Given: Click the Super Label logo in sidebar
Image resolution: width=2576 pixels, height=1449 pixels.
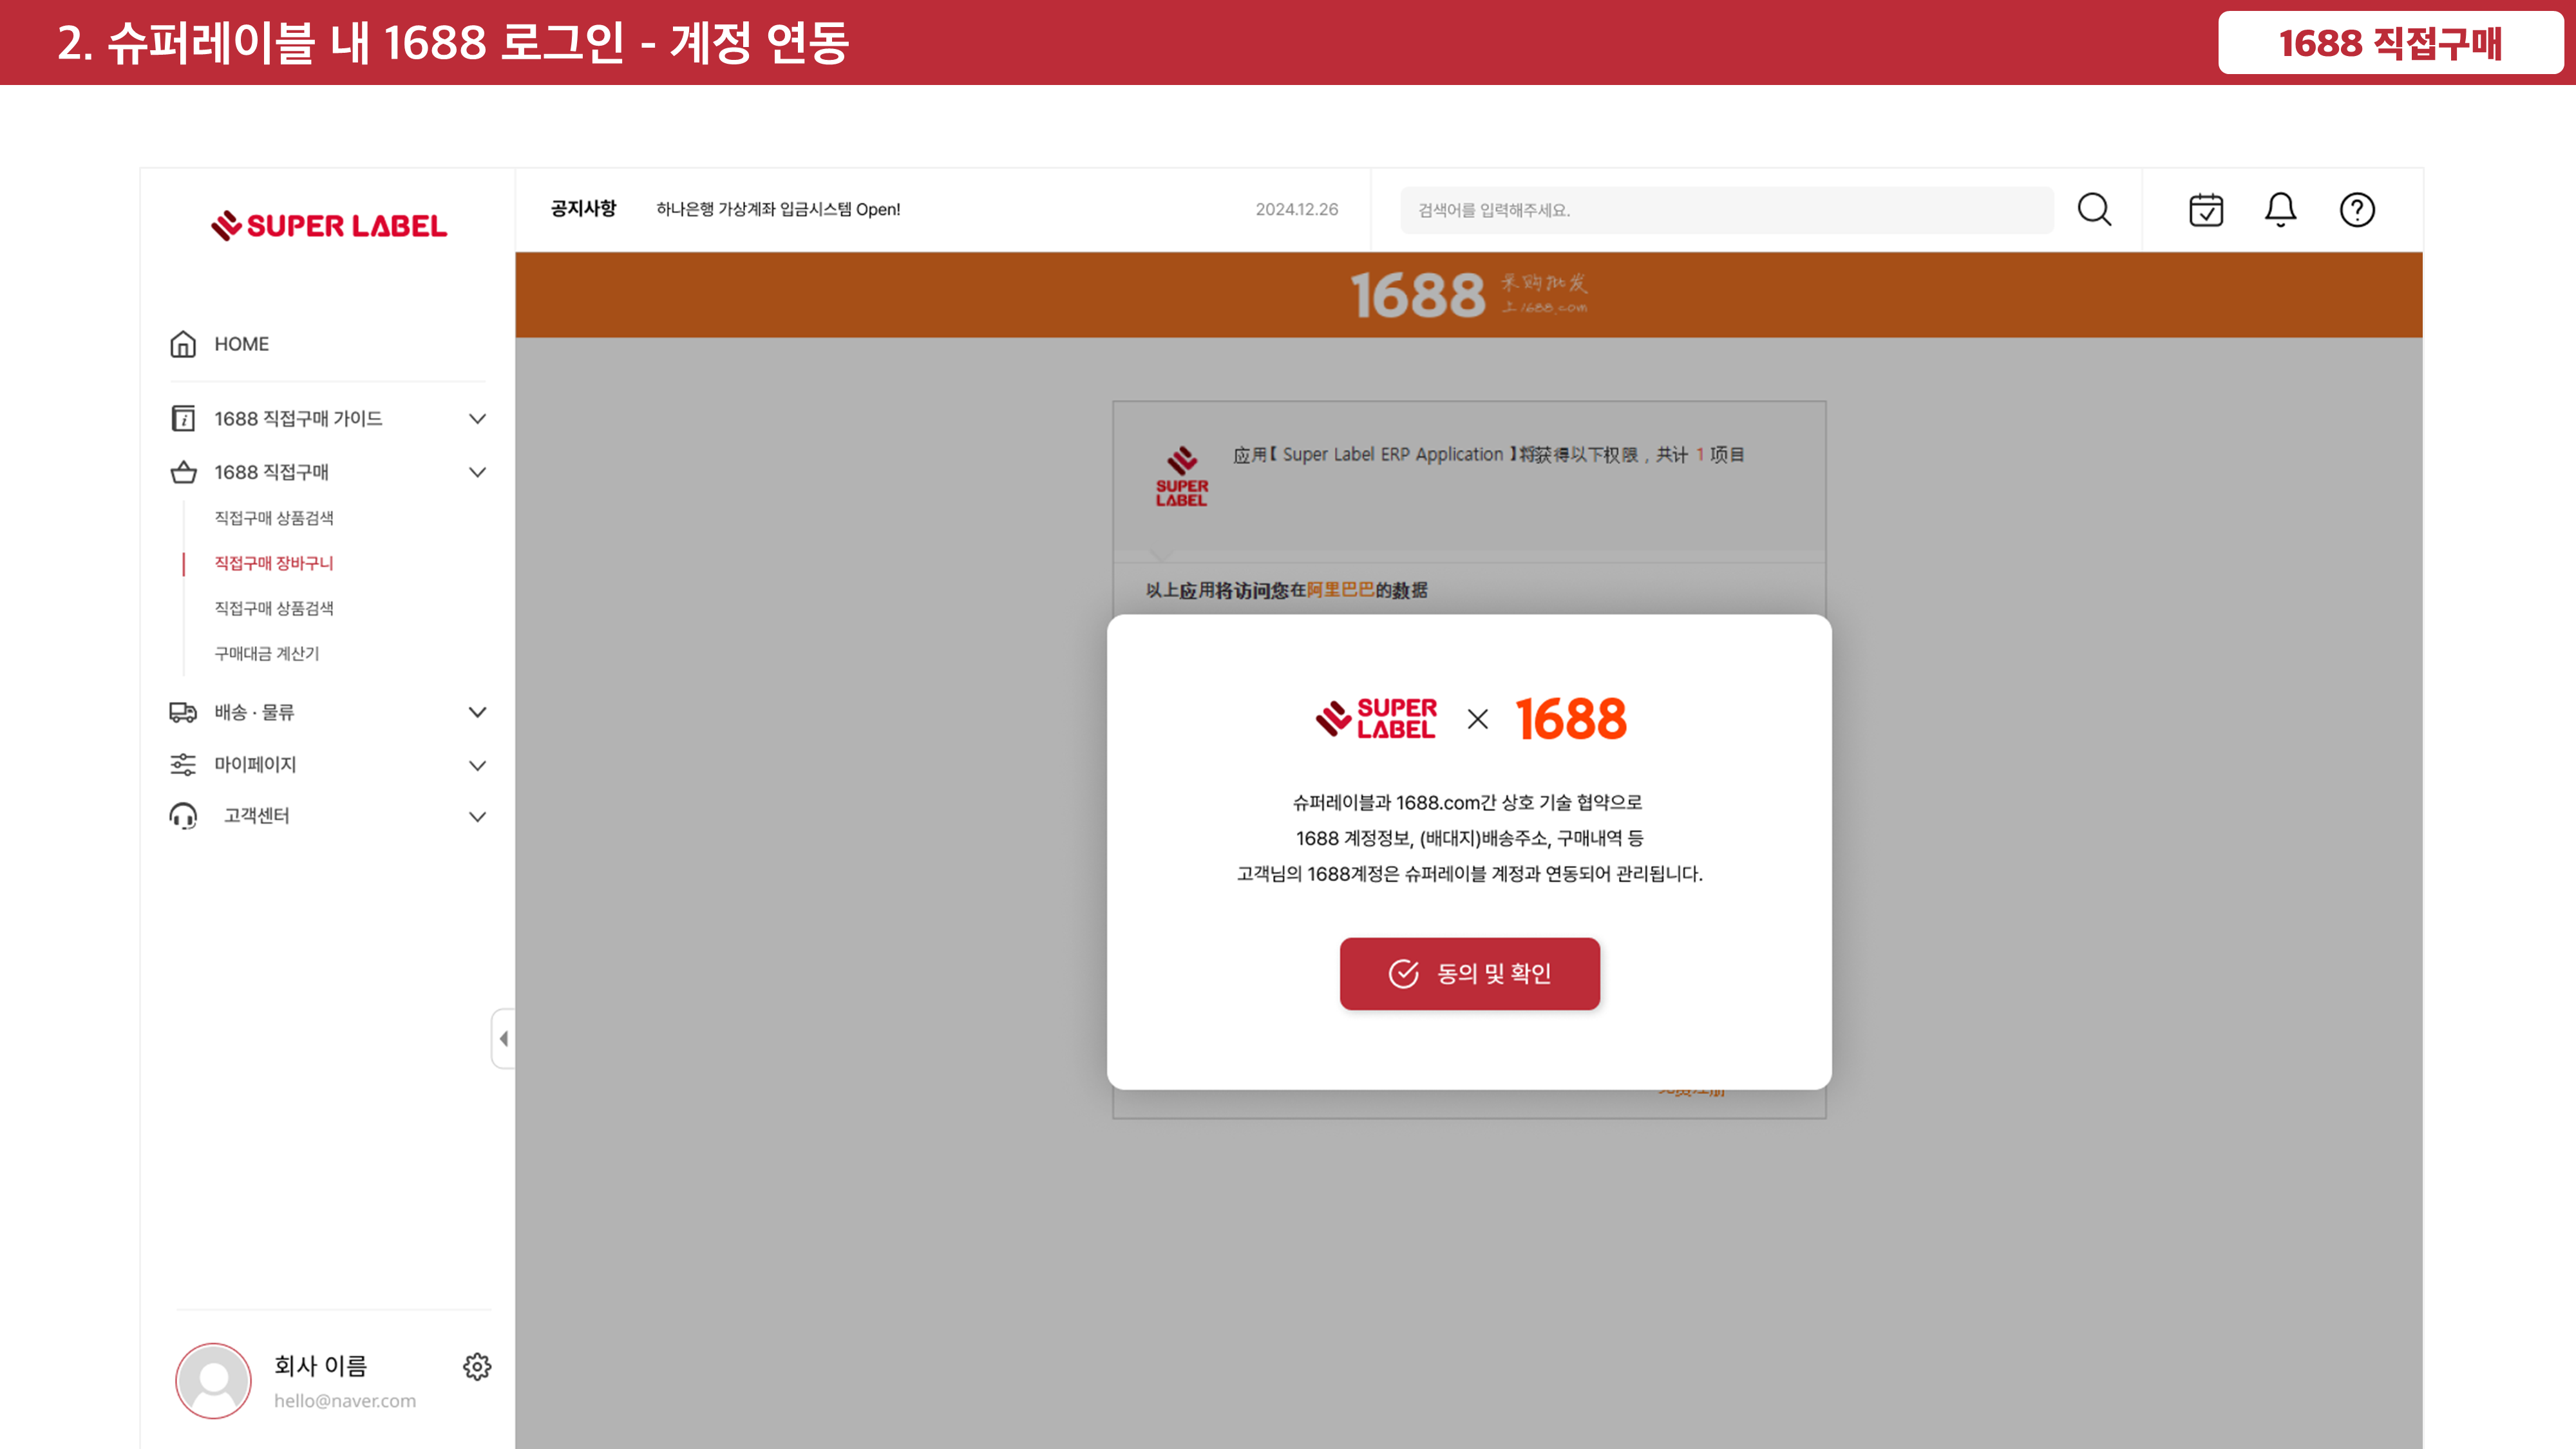Looking at the screenshot, I should pos(329,226).
